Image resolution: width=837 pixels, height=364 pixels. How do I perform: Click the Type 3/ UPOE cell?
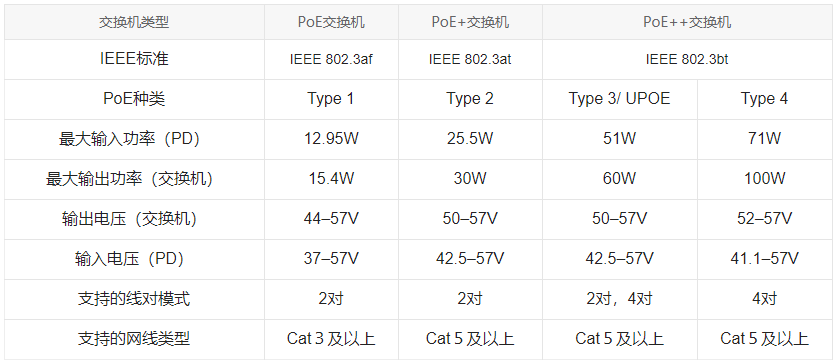tap(619, 99)
